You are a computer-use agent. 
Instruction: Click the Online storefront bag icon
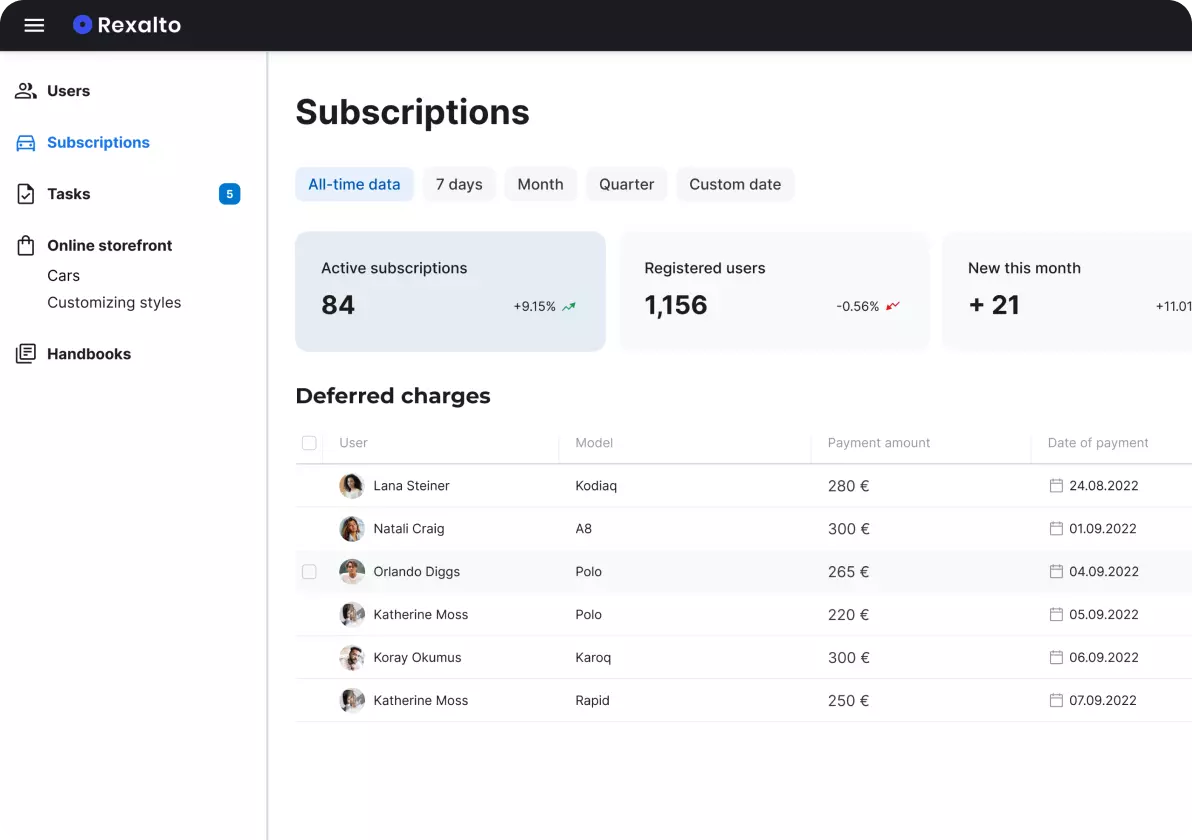tap(26, 246)
